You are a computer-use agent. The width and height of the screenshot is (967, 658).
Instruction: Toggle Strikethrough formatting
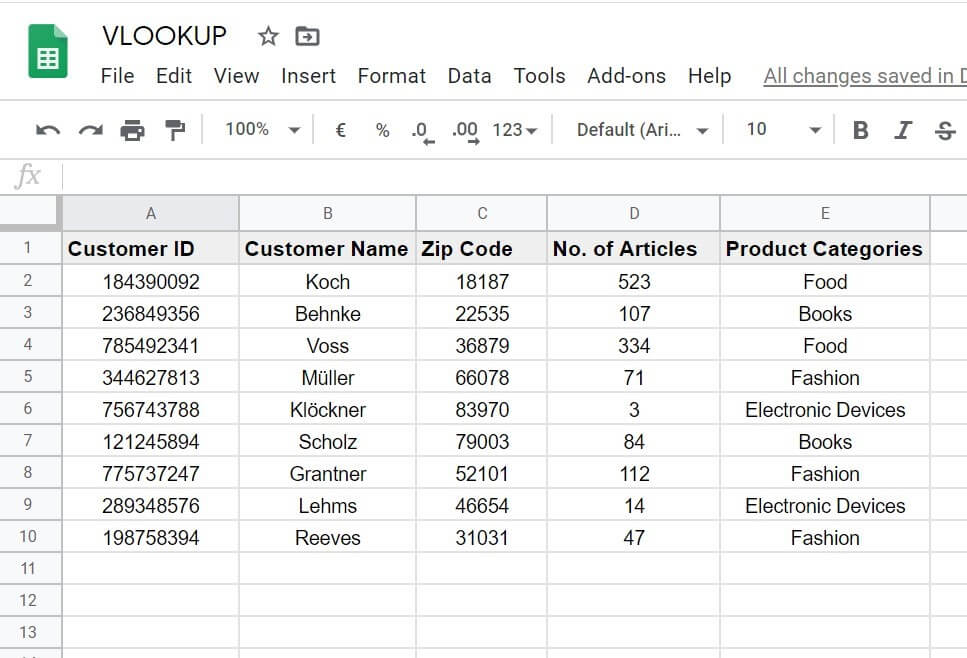tap(944, 130)
